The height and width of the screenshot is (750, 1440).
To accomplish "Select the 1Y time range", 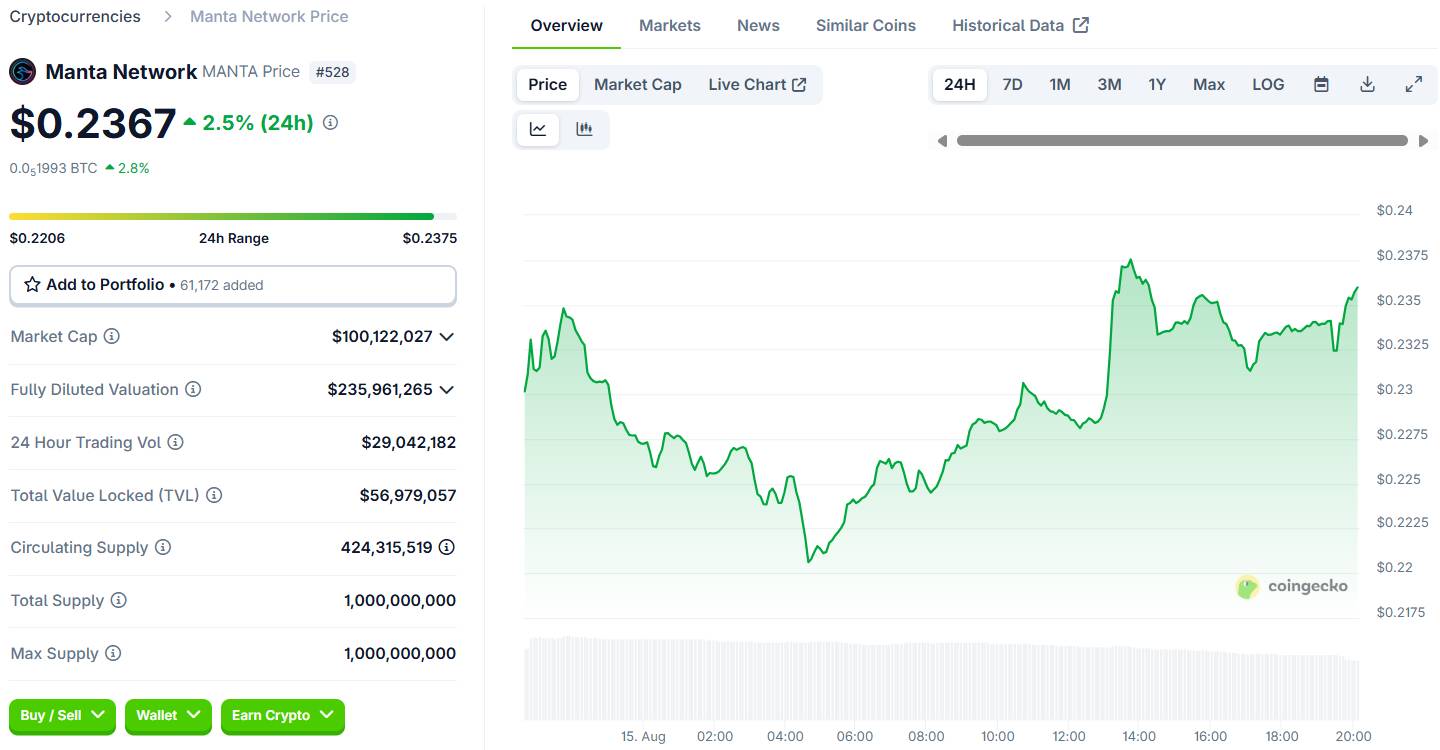I will pyautogui.click(x=1157, y=85).
